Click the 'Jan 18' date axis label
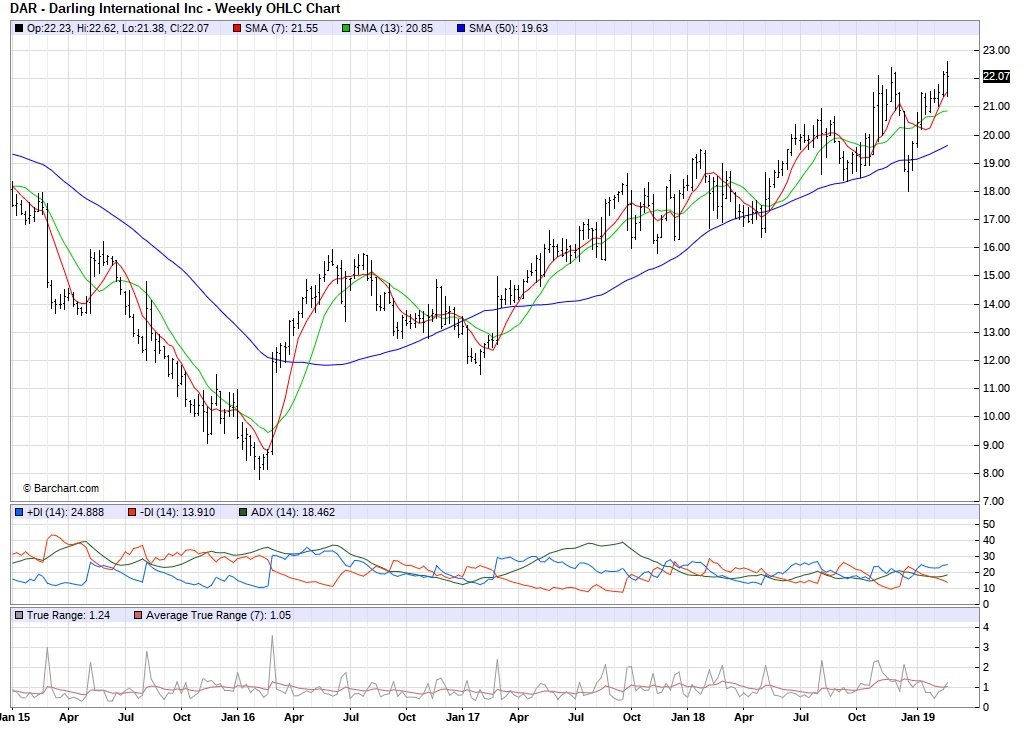The height and width of the screenshot is (748, 1021). point(688,717)
